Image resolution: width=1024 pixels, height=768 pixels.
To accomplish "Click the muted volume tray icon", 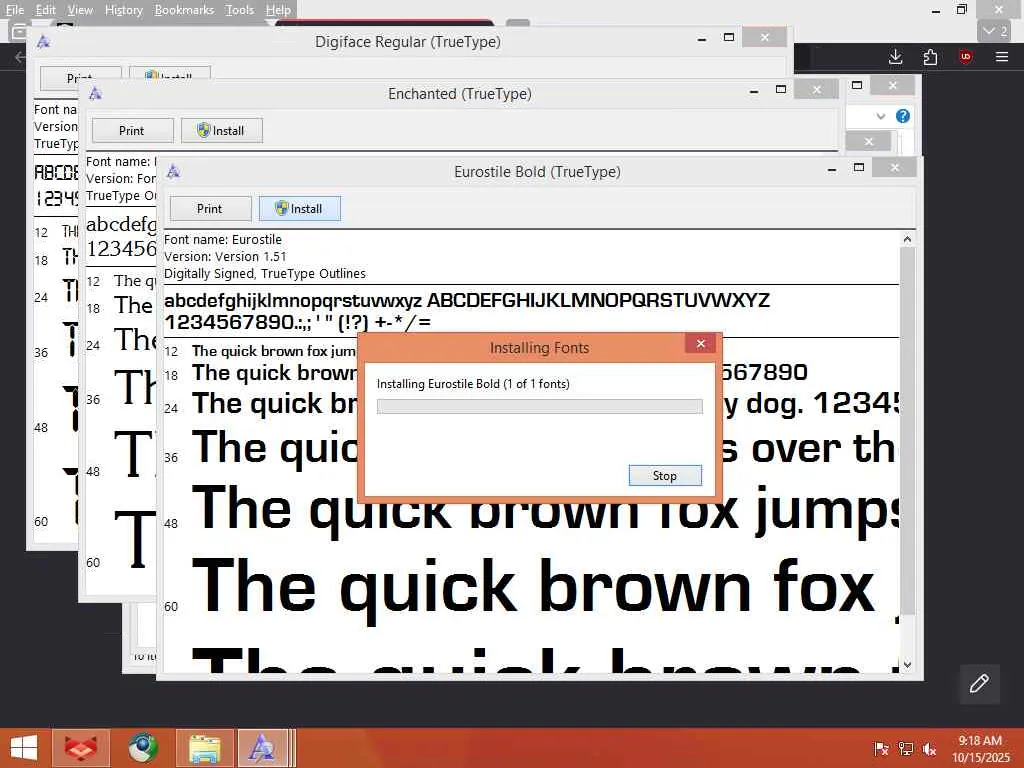I will 929,749.
